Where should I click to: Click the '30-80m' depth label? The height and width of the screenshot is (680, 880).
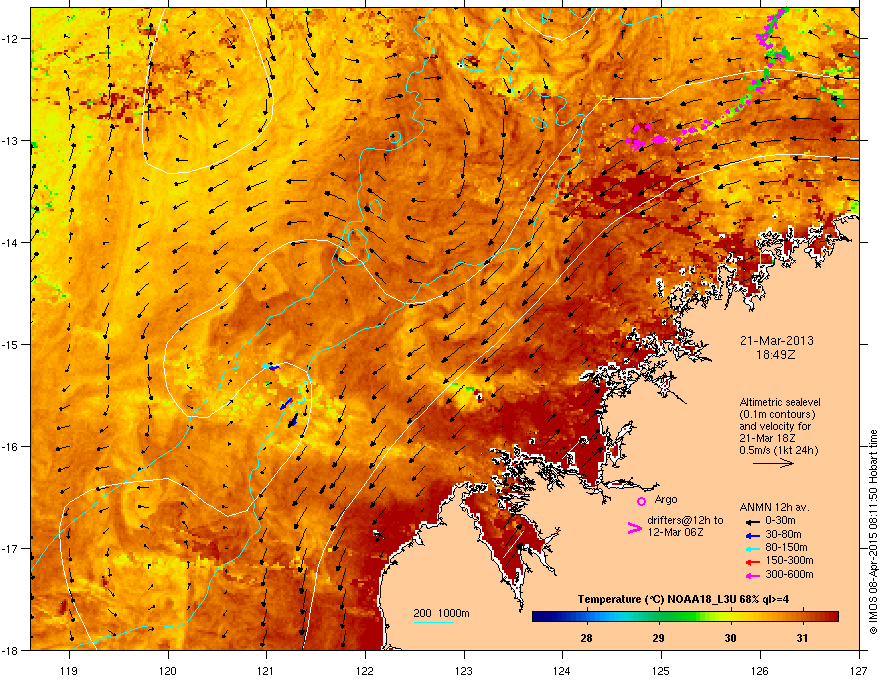point(783,534)
